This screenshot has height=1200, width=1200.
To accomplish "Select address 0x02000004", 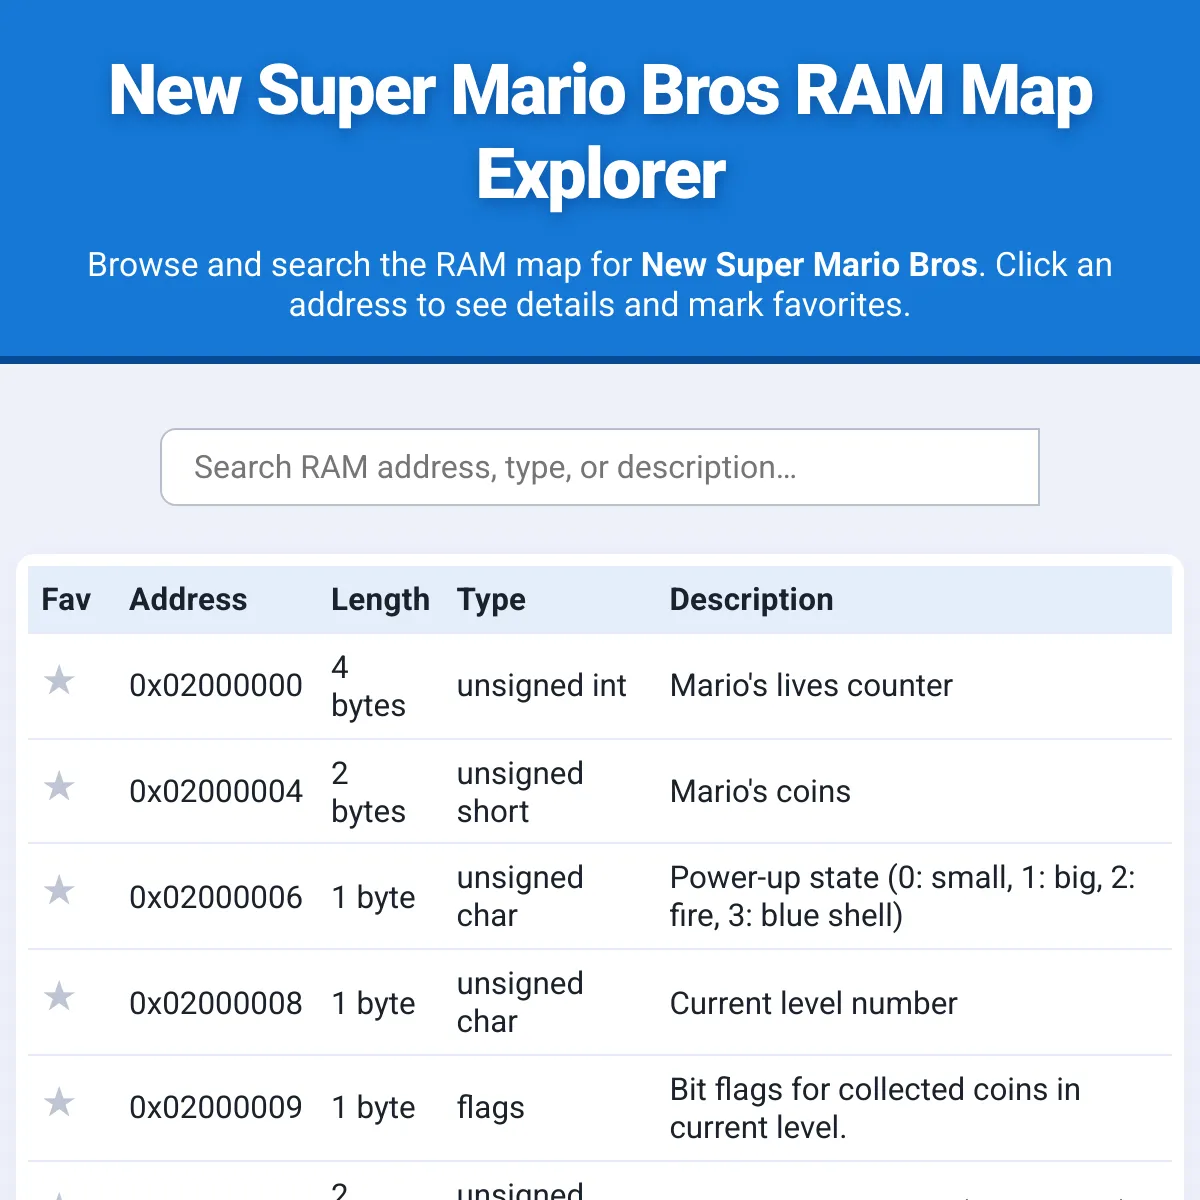I will (x=216, y=792).
